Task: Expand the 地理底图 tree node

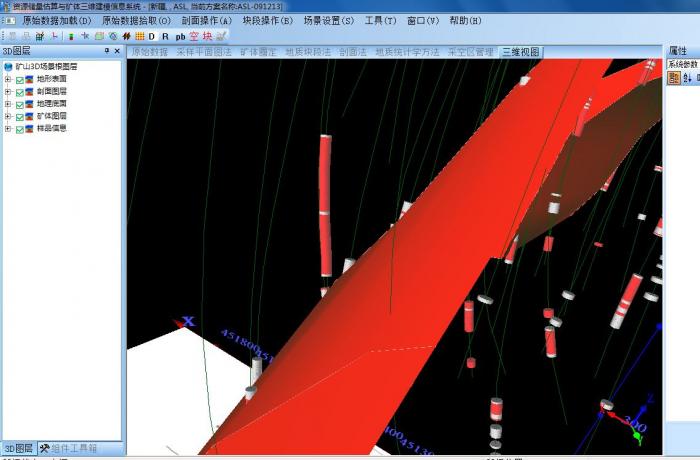Action: click(x=8, y=104)
